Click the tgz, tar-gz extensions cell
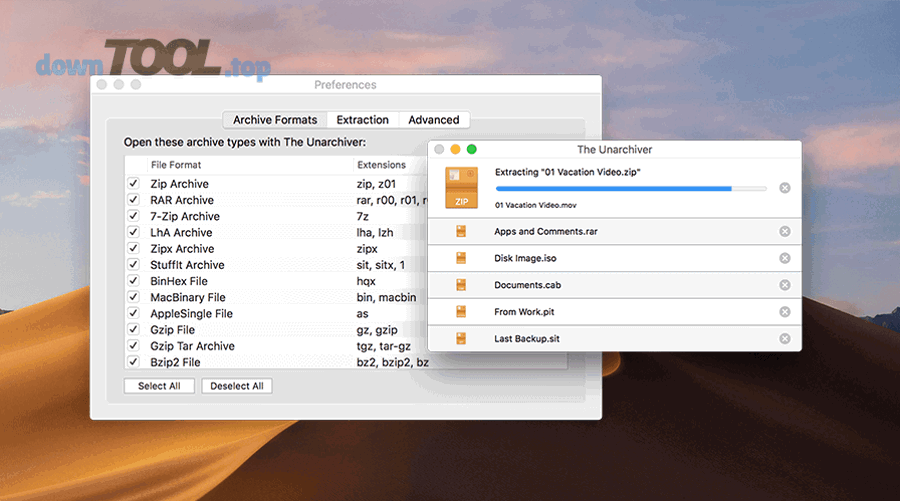The width and height of the screenshot is (900, 501). (x=383, y=346)
